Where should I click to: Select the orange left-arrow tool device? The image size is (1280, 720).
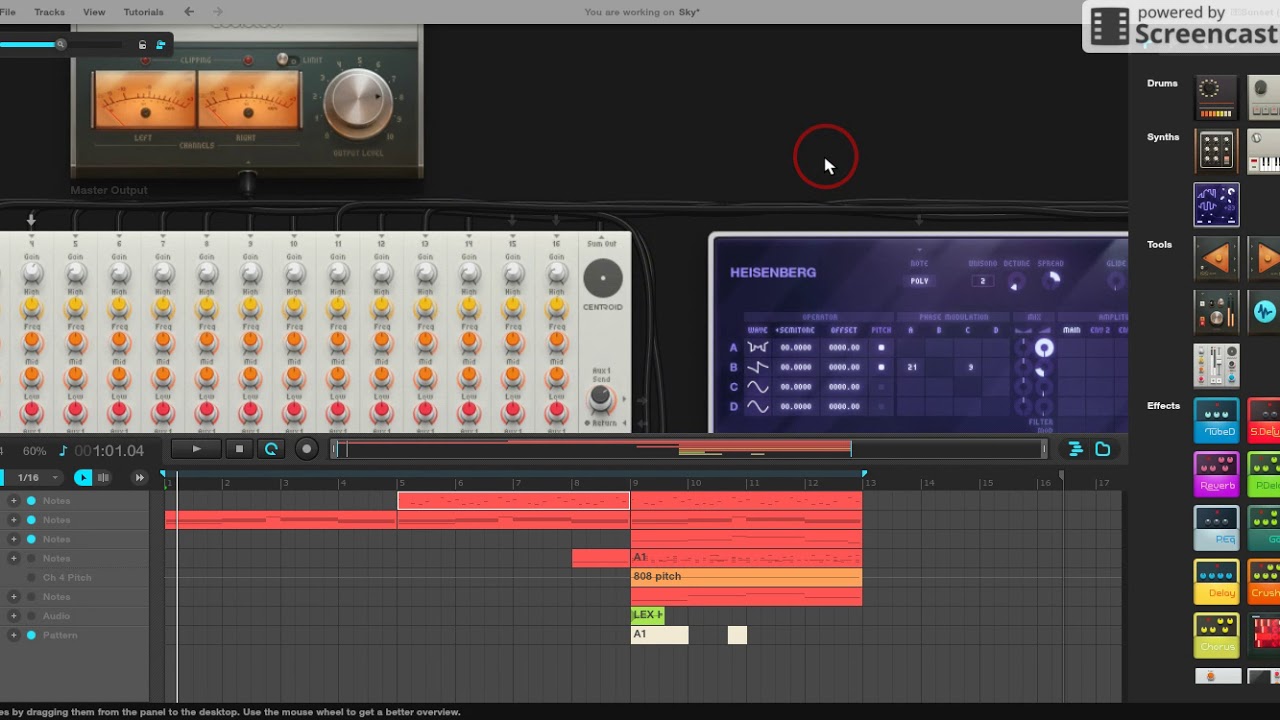[1216, 259]
